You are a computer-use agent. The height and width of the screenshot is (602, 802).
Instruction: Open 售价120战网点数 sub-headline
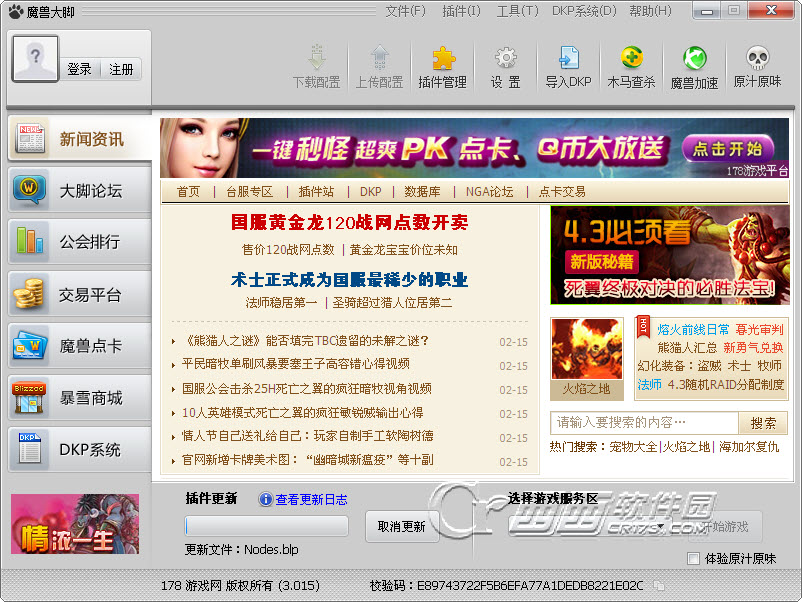click(x=288, y=250)
